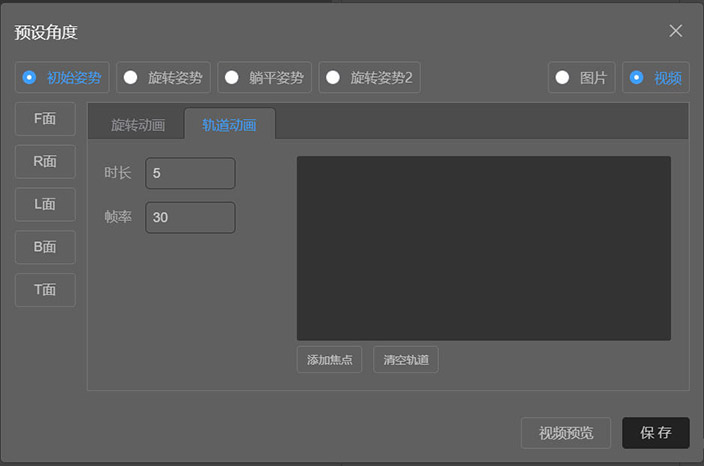Pick the T面 view button
The image size is (704, 466).
pyautogui.click(x=45, y=290)
